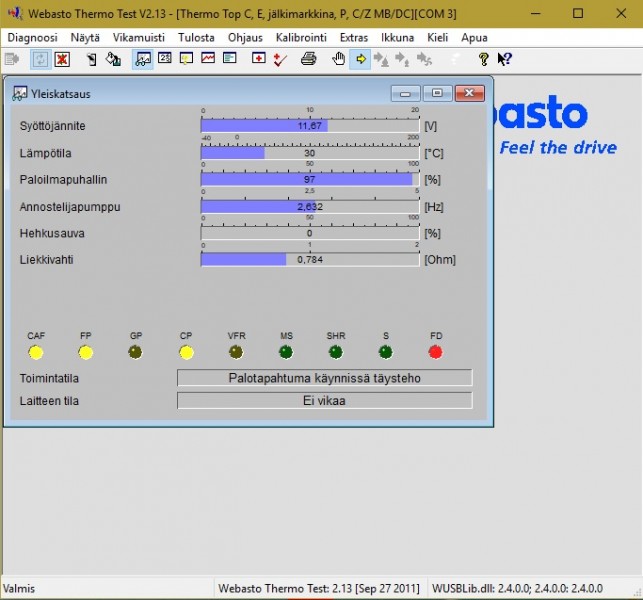The height and width of the screenshot is (600, 643).
Task: Select the hand tool icon
Action: click(x=339, y=59)
